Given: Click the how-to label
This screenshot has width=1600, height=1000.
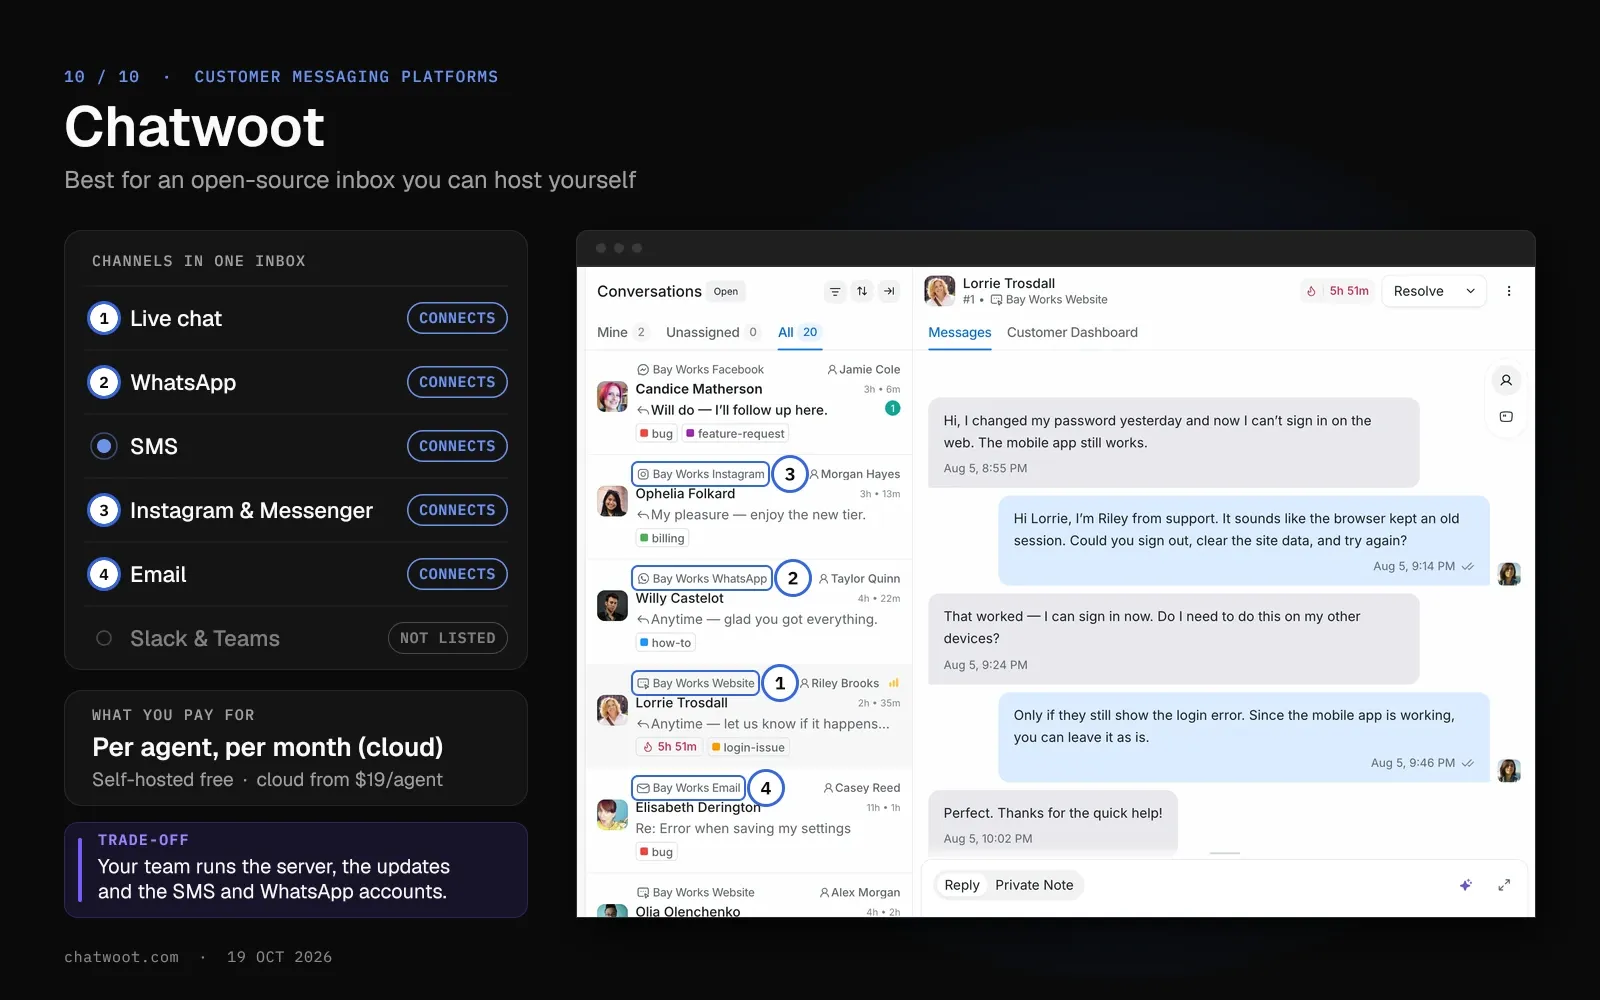Looking at the screenshot, I should tap(665, 643).
